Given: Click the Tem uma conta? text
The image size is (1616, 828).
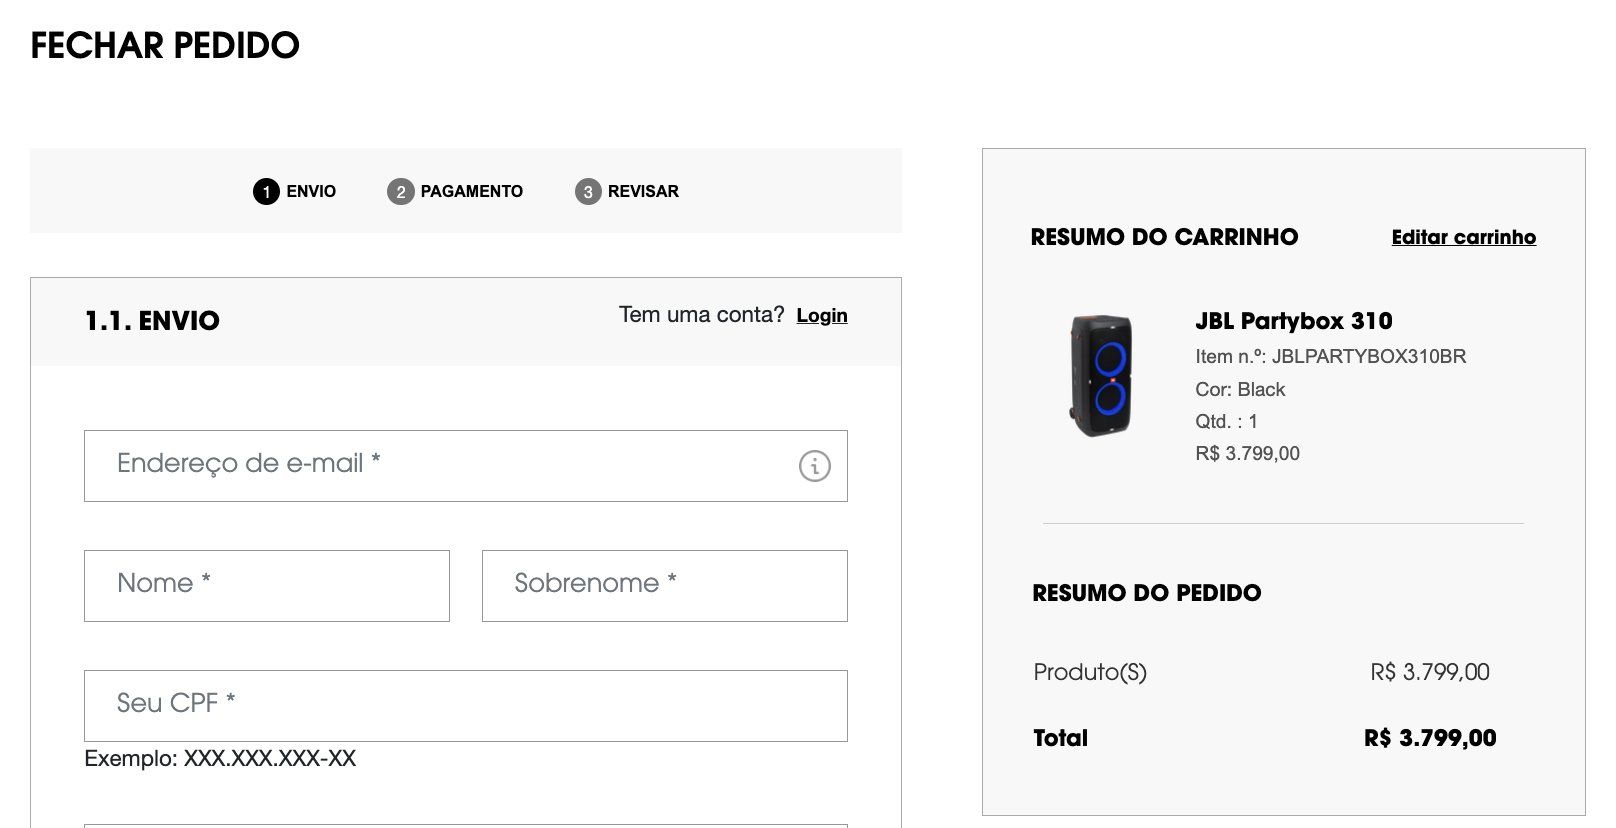Looking at the screenshot, I should tap(701, 315).
